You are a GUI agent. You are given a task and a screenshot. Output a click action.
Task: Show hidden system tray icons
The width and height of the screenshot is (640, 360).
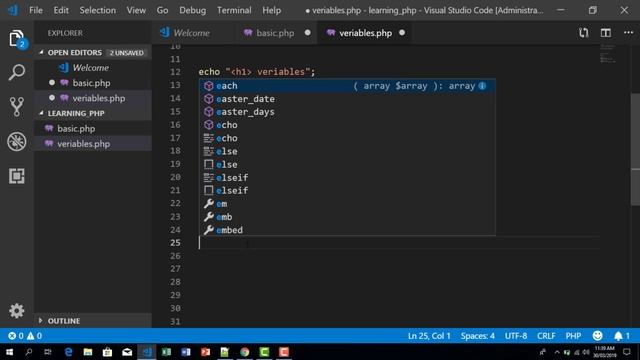pos(557,352)
